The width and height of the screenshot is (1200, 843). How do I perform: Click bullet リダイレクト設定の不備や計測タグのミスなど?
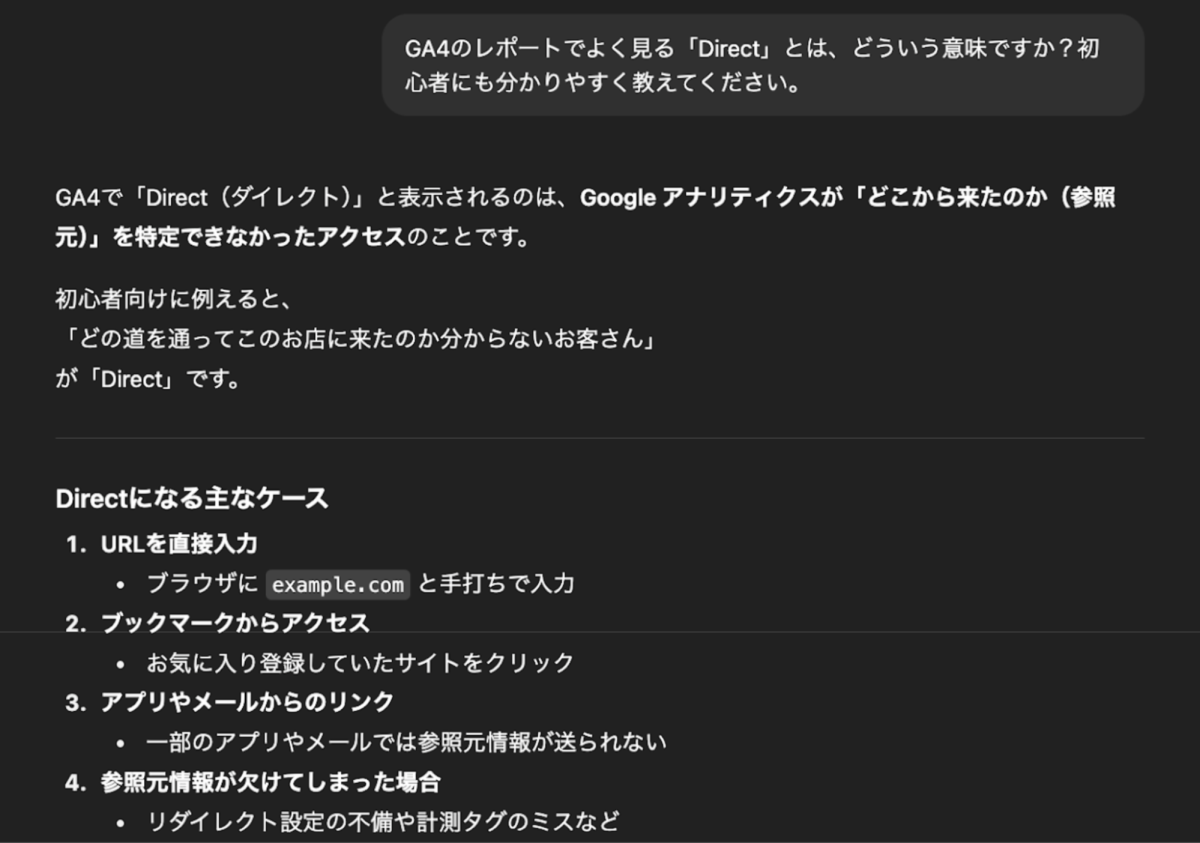click(383, 822)
